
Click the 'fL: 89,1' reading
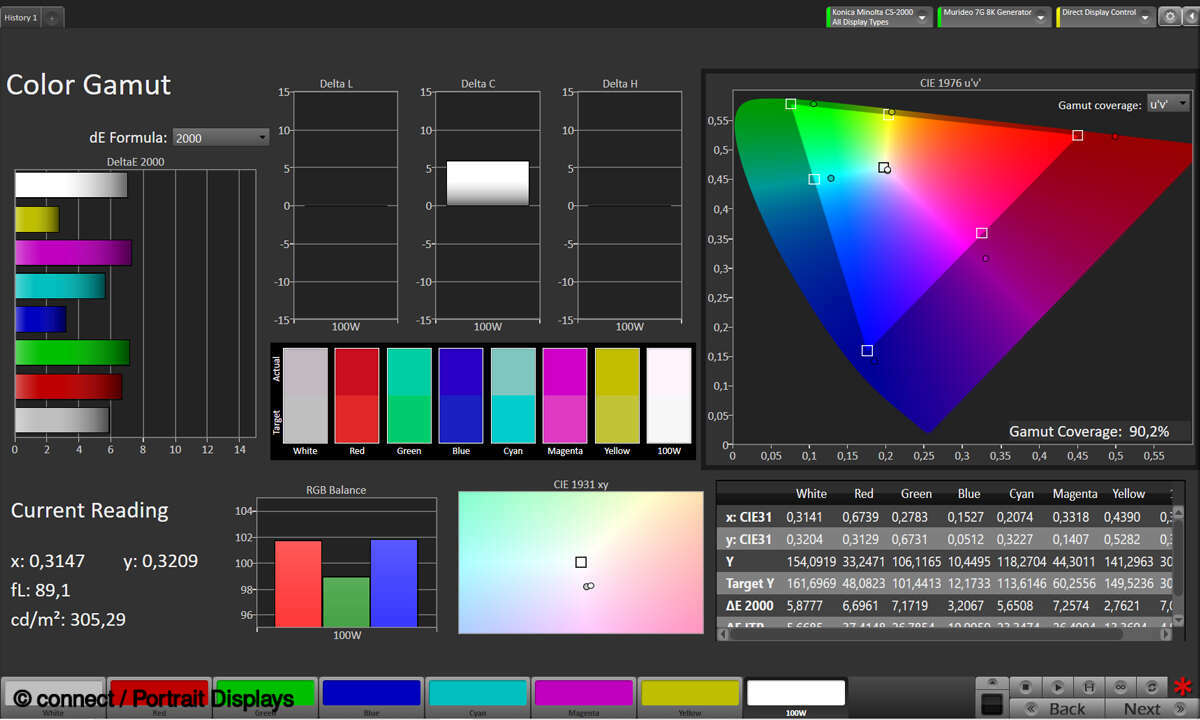pyautogui.click(x=41, y=589)
